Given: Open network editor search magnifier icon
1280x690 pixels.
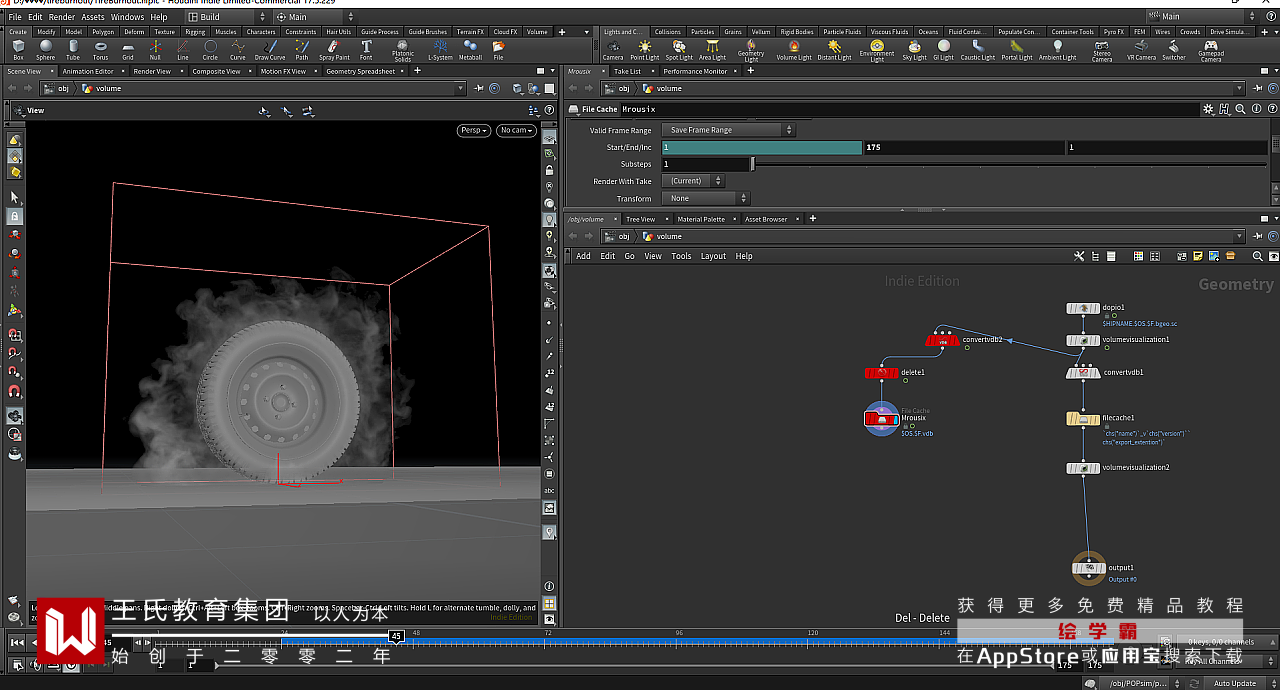Looking at the screenshot, I should pos(1257,256).
